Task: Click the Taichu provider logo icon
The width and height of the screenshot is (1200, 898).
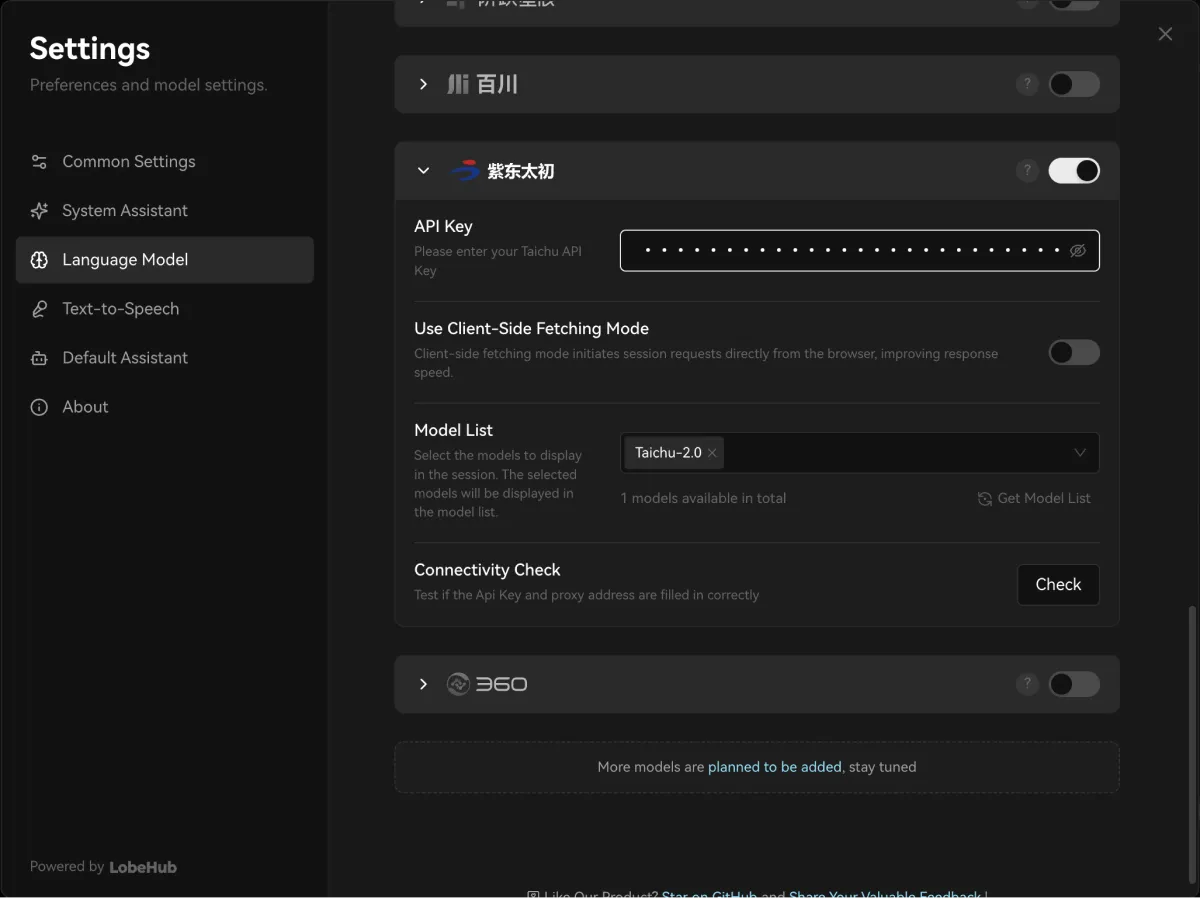Action: (x=464, y=171)
